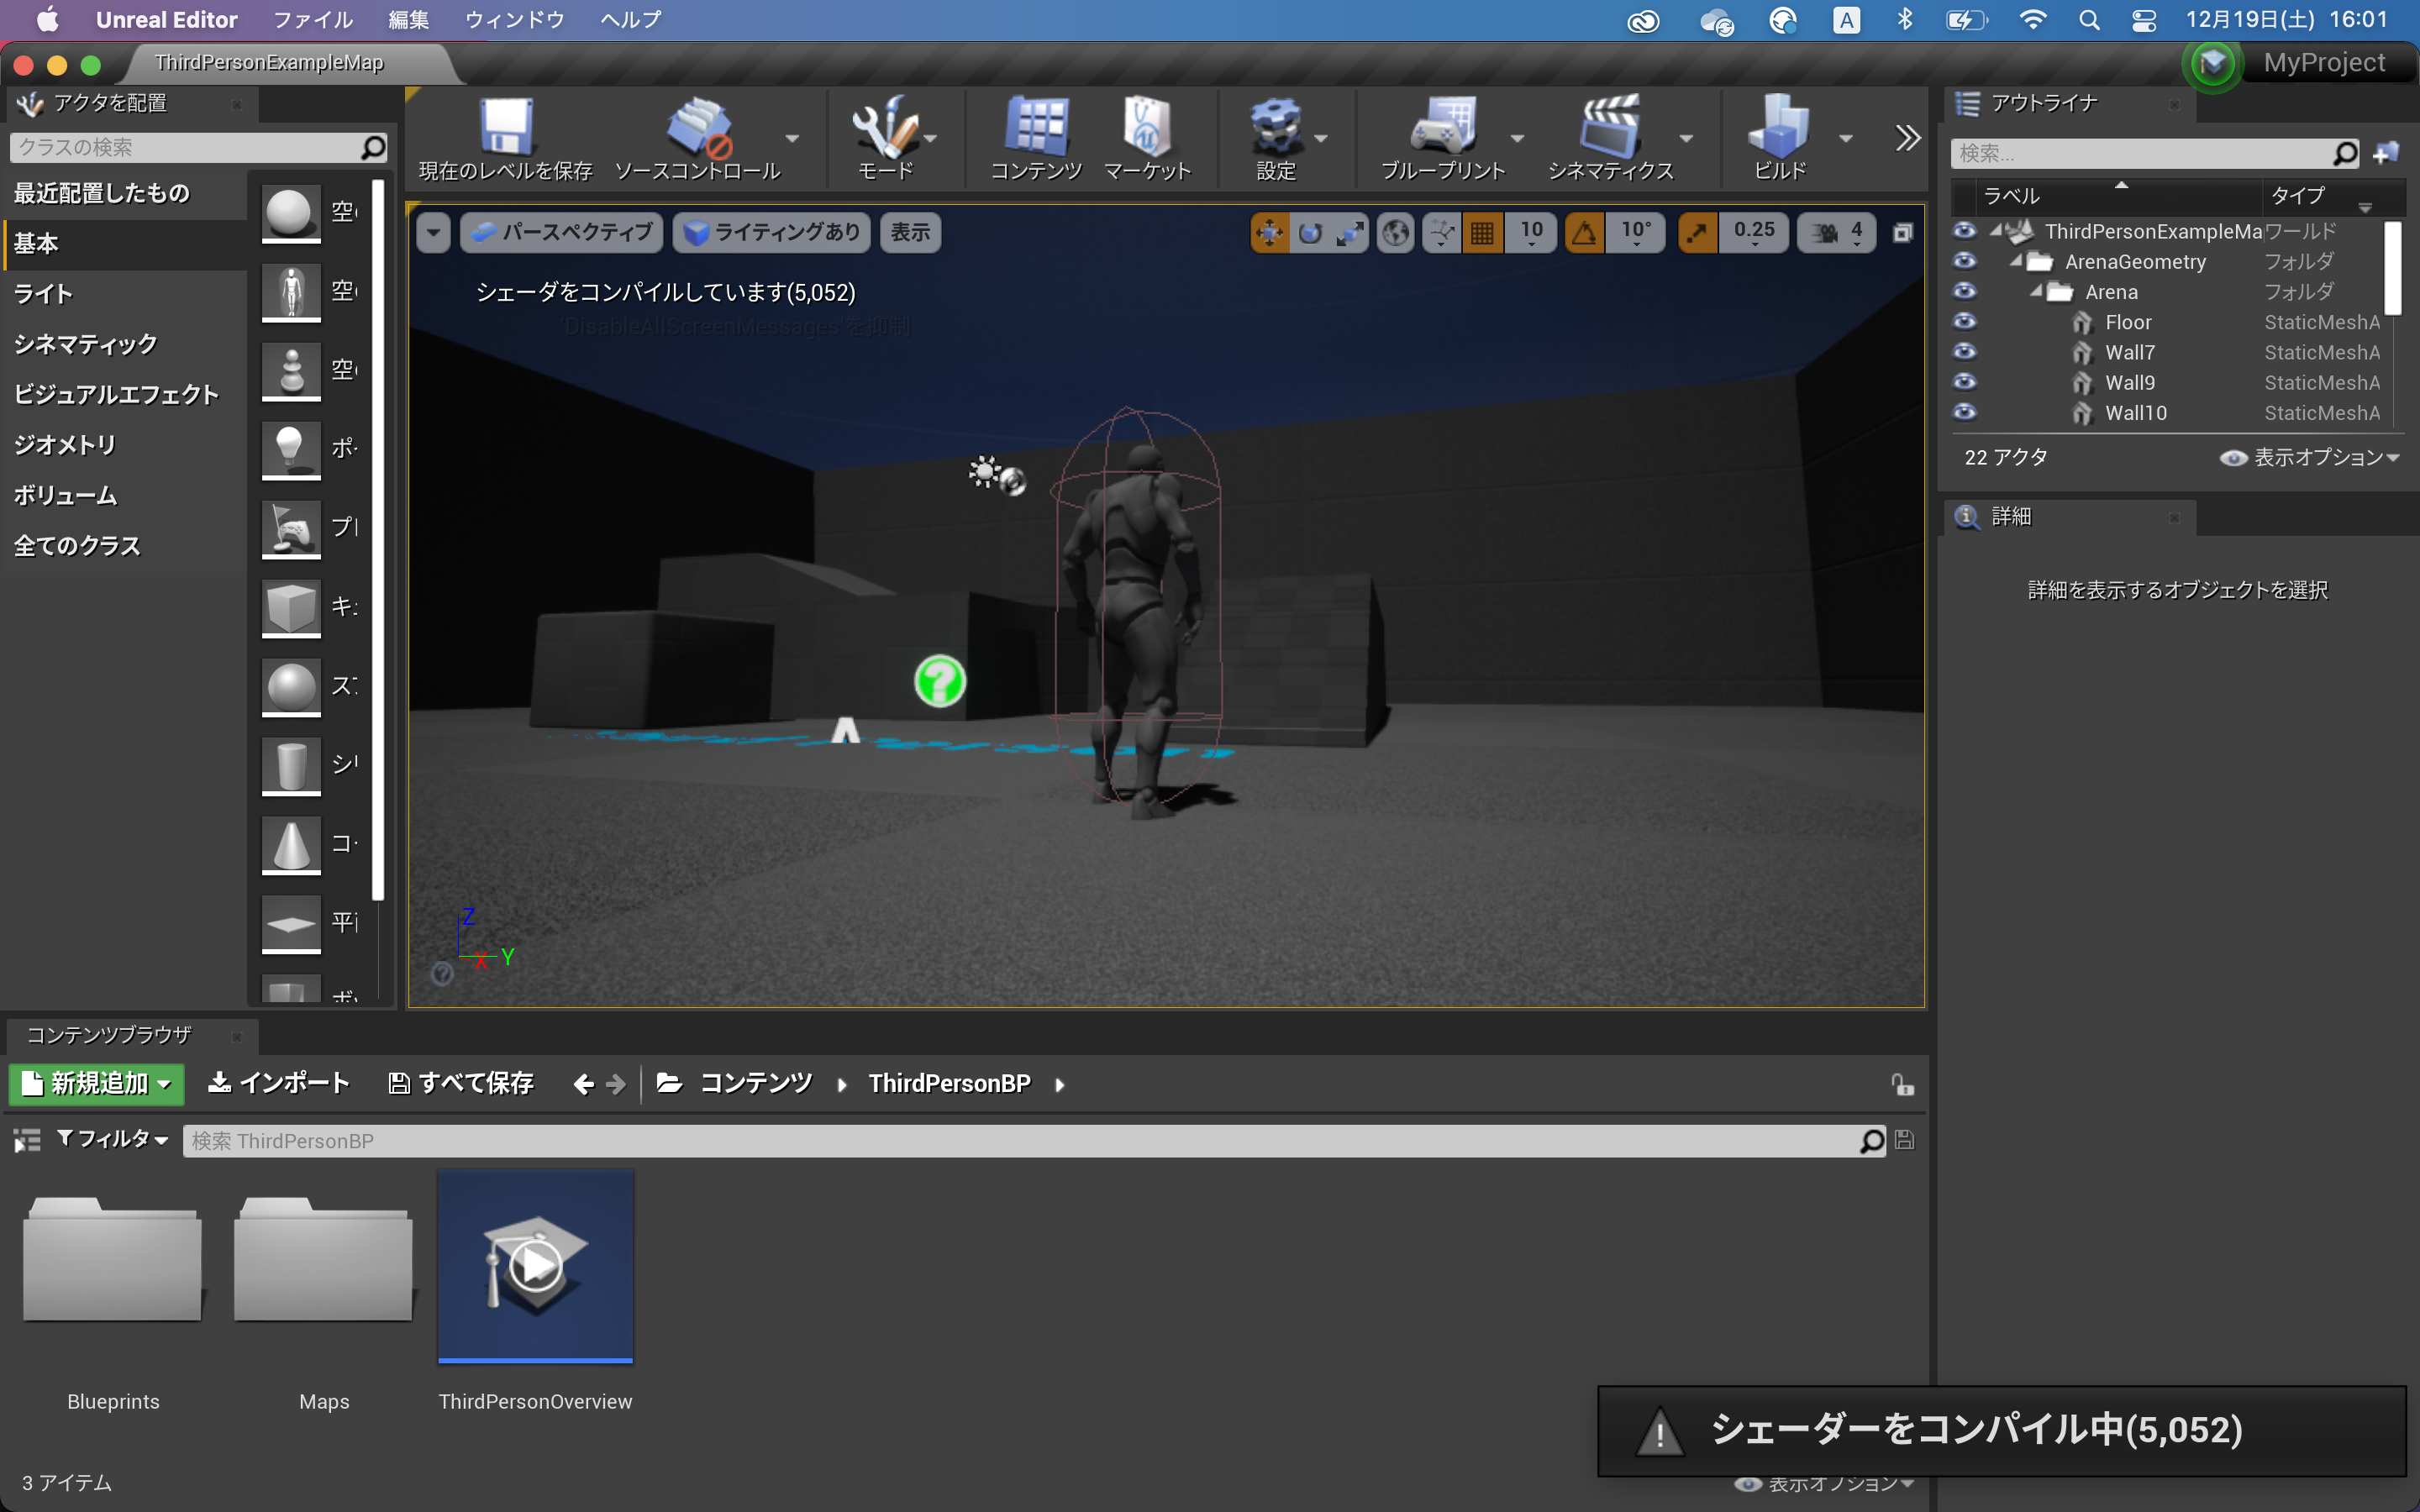This screenshot has height=1512, width=2420.
Task: Click the Build toolbar icon
Action: [1779, 128]
